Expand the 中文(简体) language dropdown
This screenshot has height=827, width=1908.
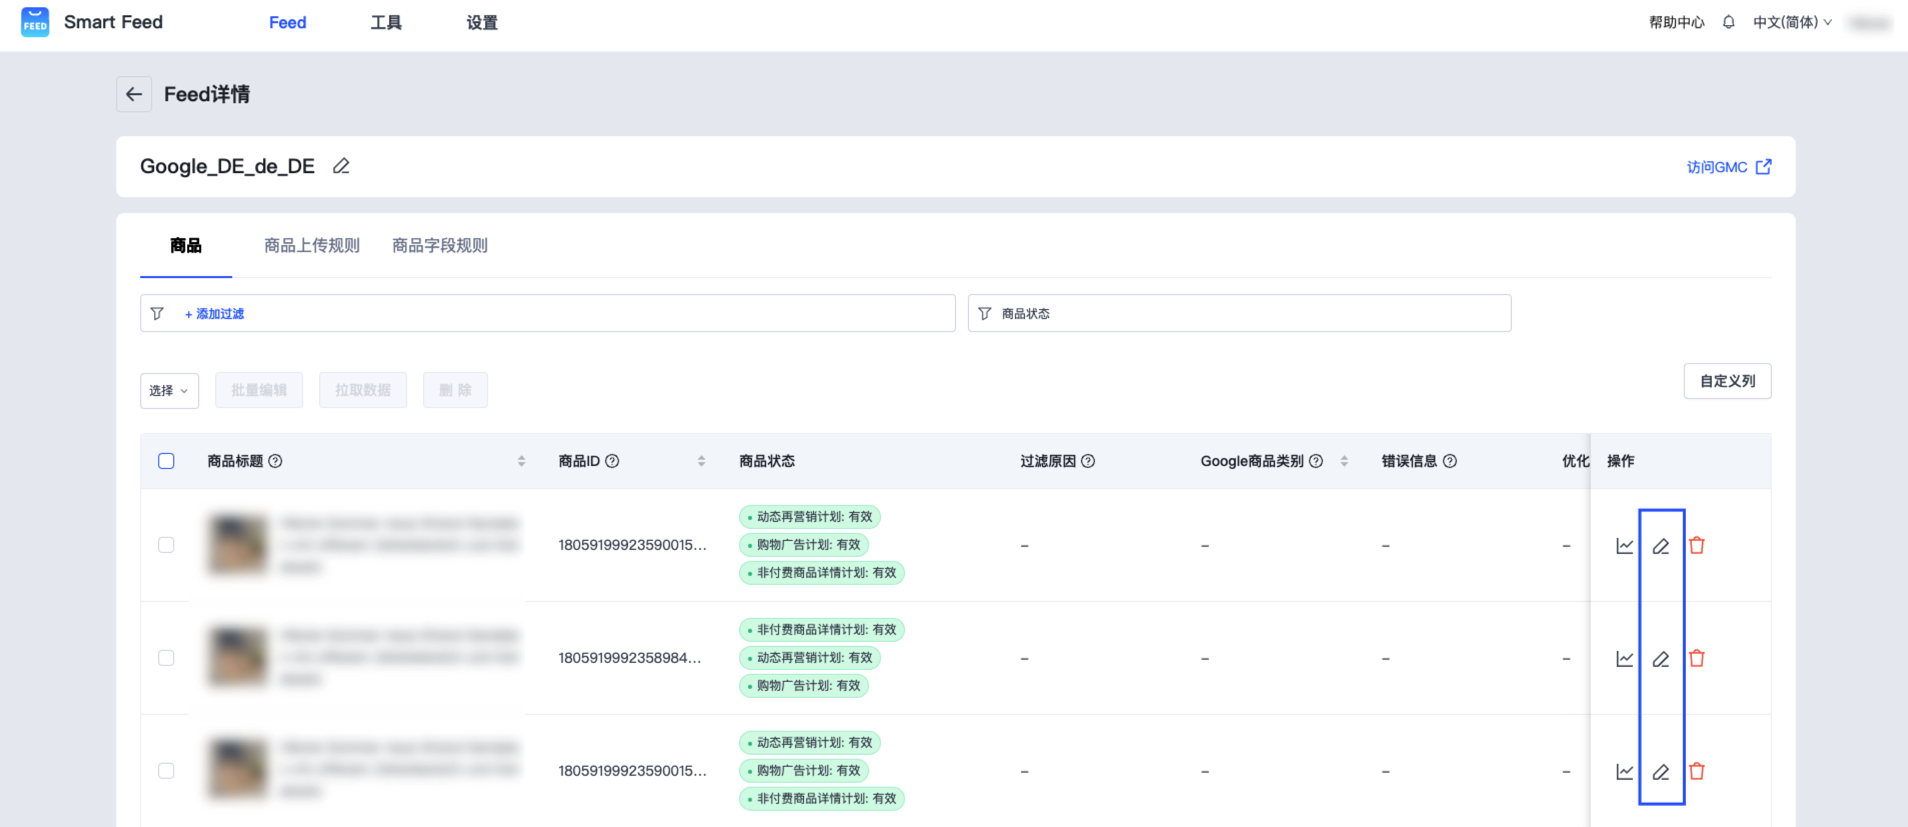pos(1792,22)
